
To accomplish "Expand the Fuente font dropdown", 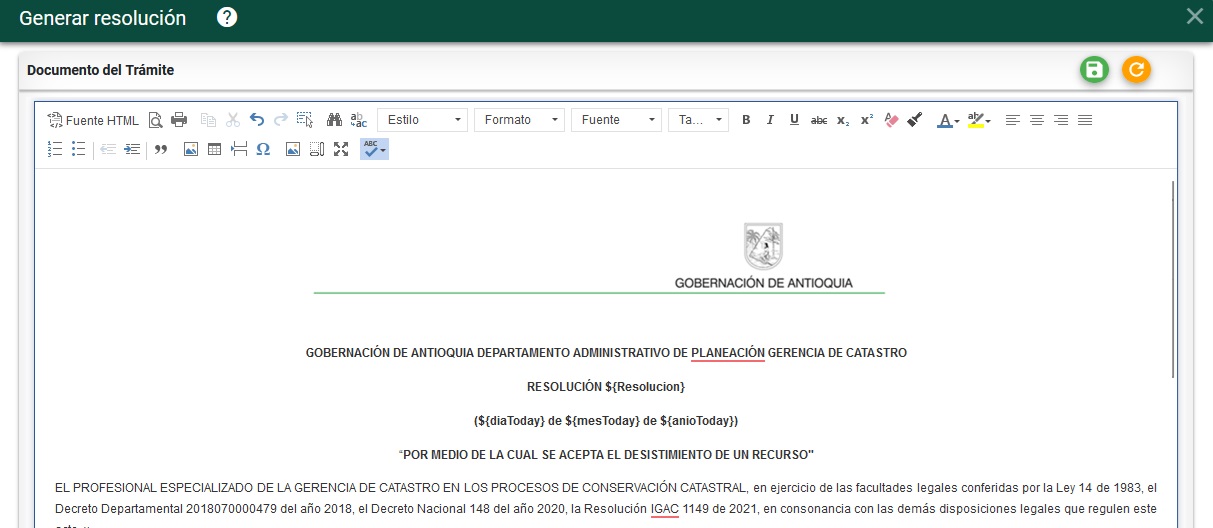I will point(616,120).
